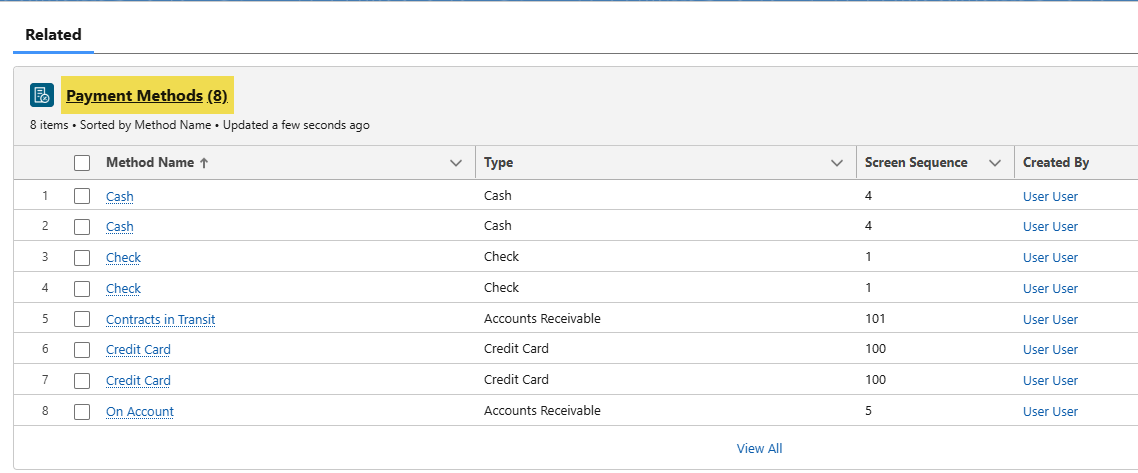Click the Type cell Cash in row 1
1138x473 pixels.
point(498,195)
